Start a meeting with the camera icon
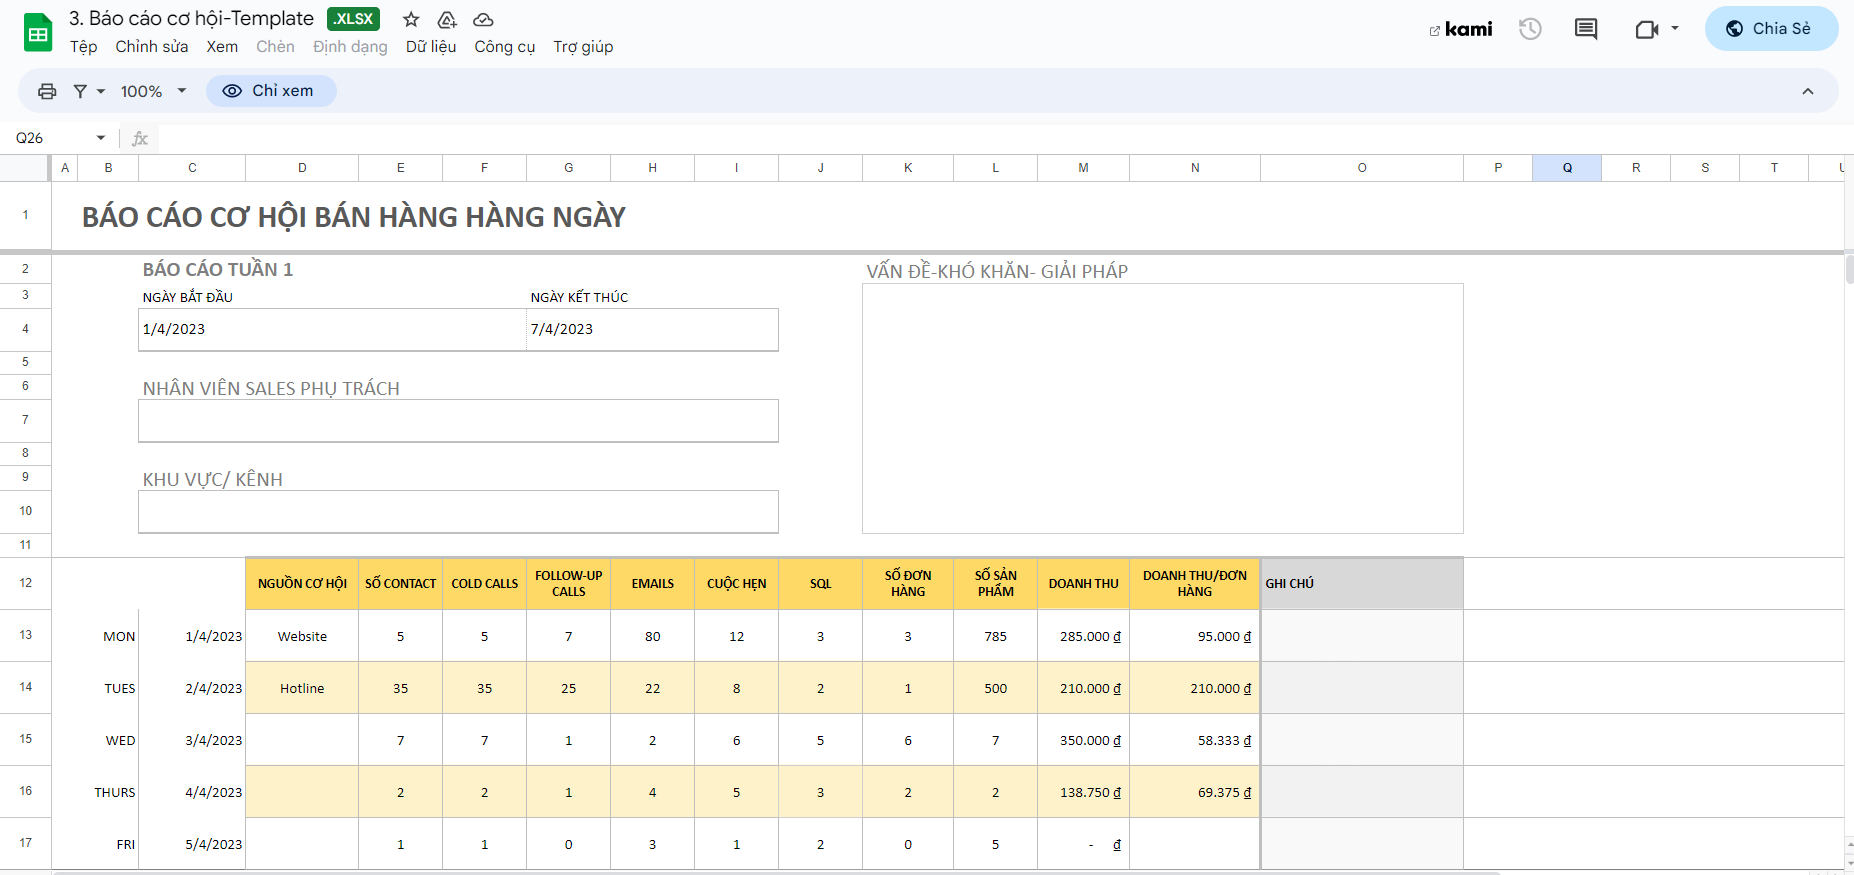 (x=1646, y=29)
